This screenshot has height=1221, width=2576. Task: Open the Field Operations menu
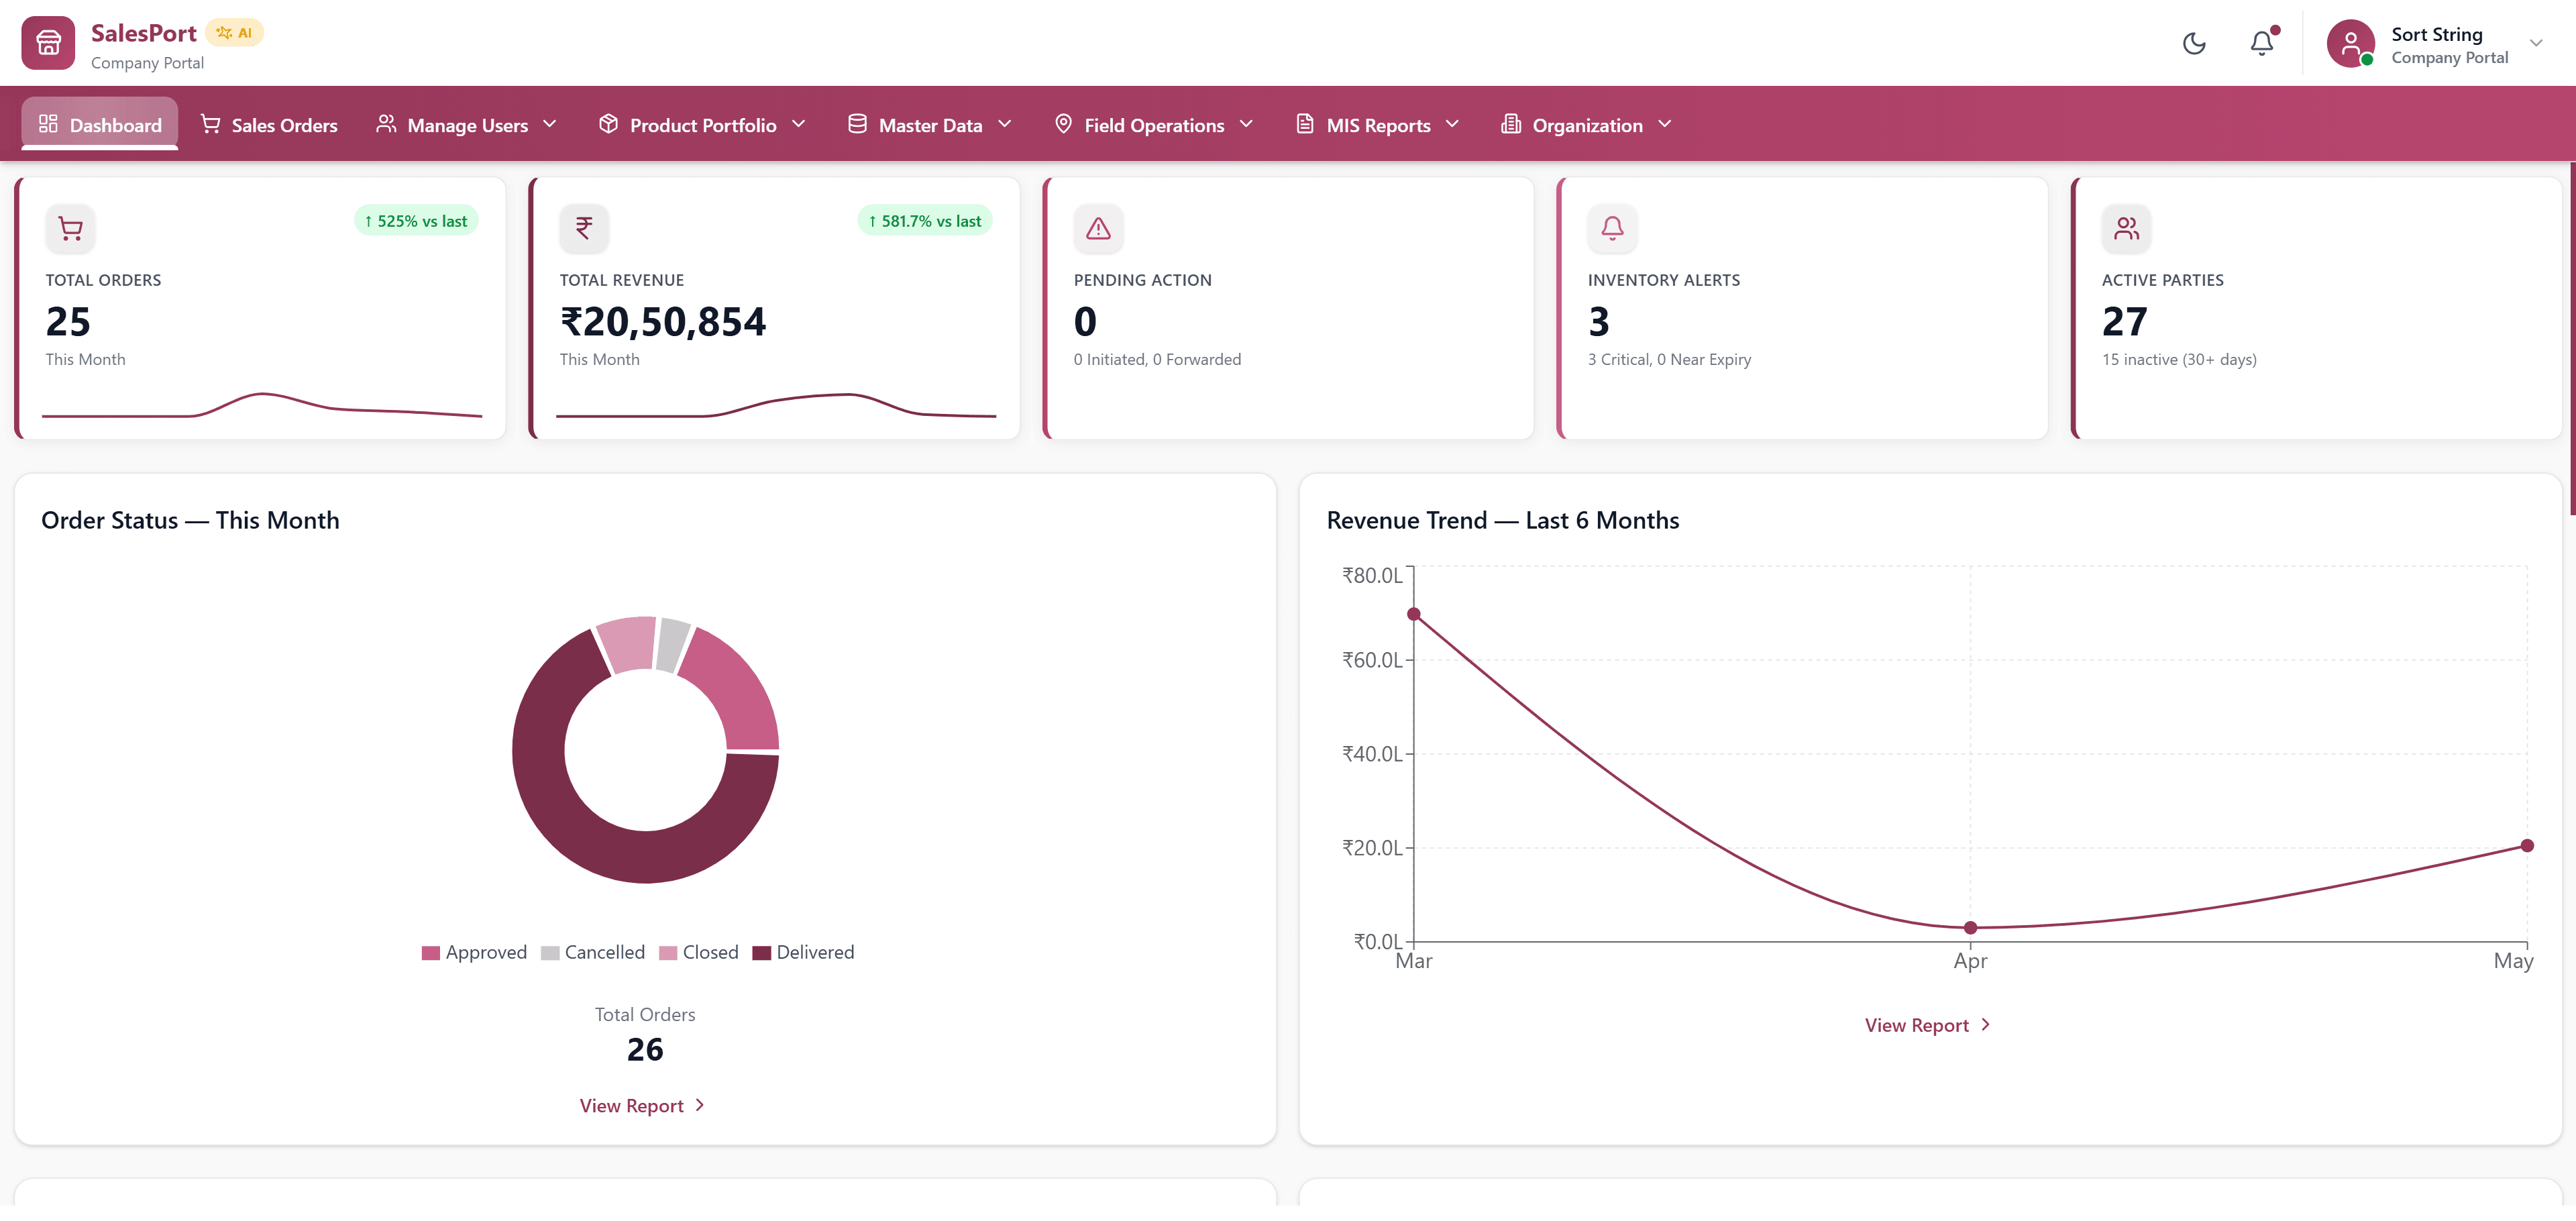click(1154, 125)
